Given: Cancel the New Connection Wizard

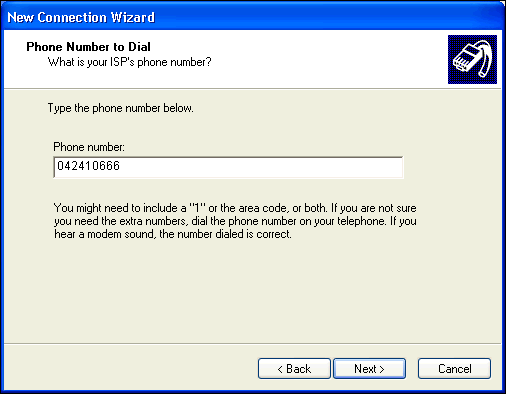Looking at the screenshot, I should pyautogui.click(x=454, y=368).
